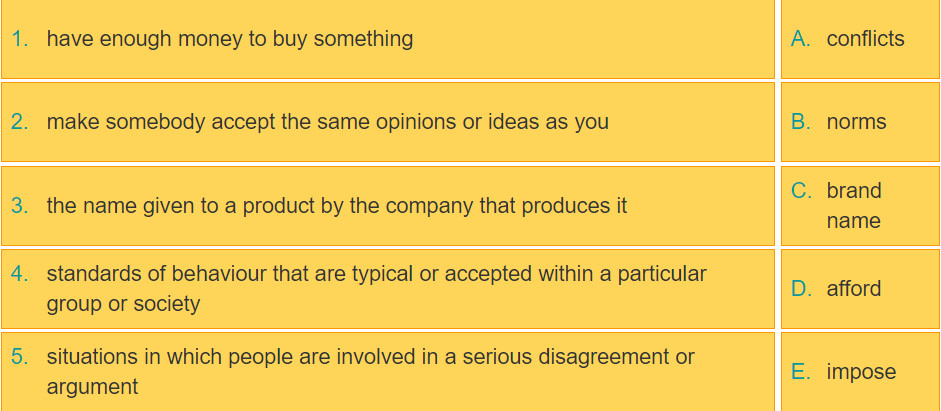This screenshot has width=941, height=411.
Task: Click the number 5 label
Action: [x=19, y=356]
